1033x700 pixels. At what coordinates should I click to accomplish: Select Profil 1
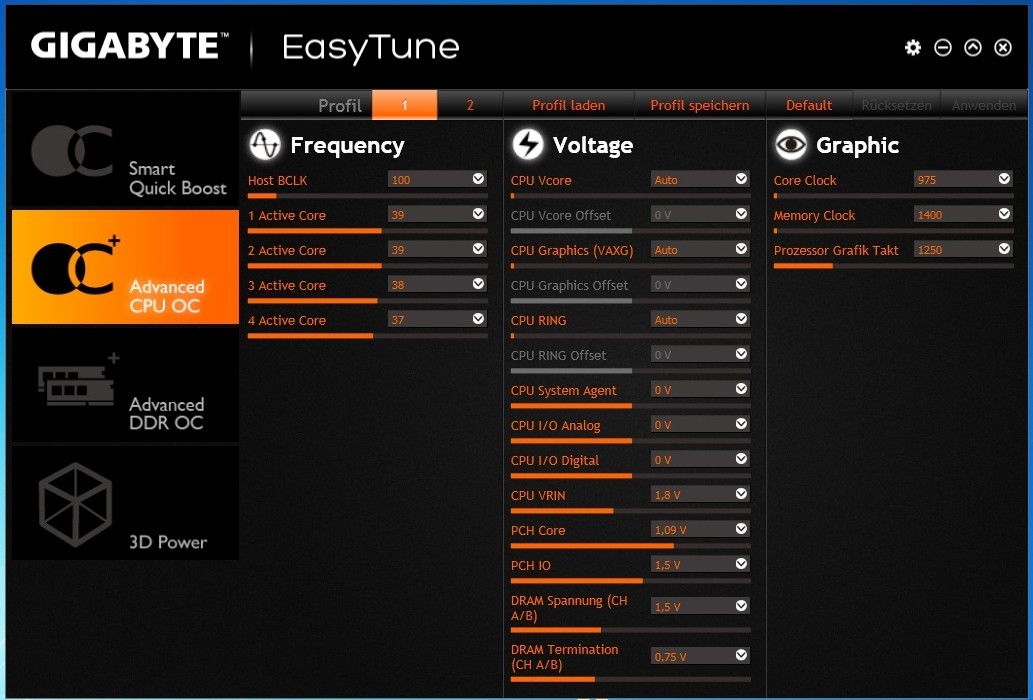[405, 105]
